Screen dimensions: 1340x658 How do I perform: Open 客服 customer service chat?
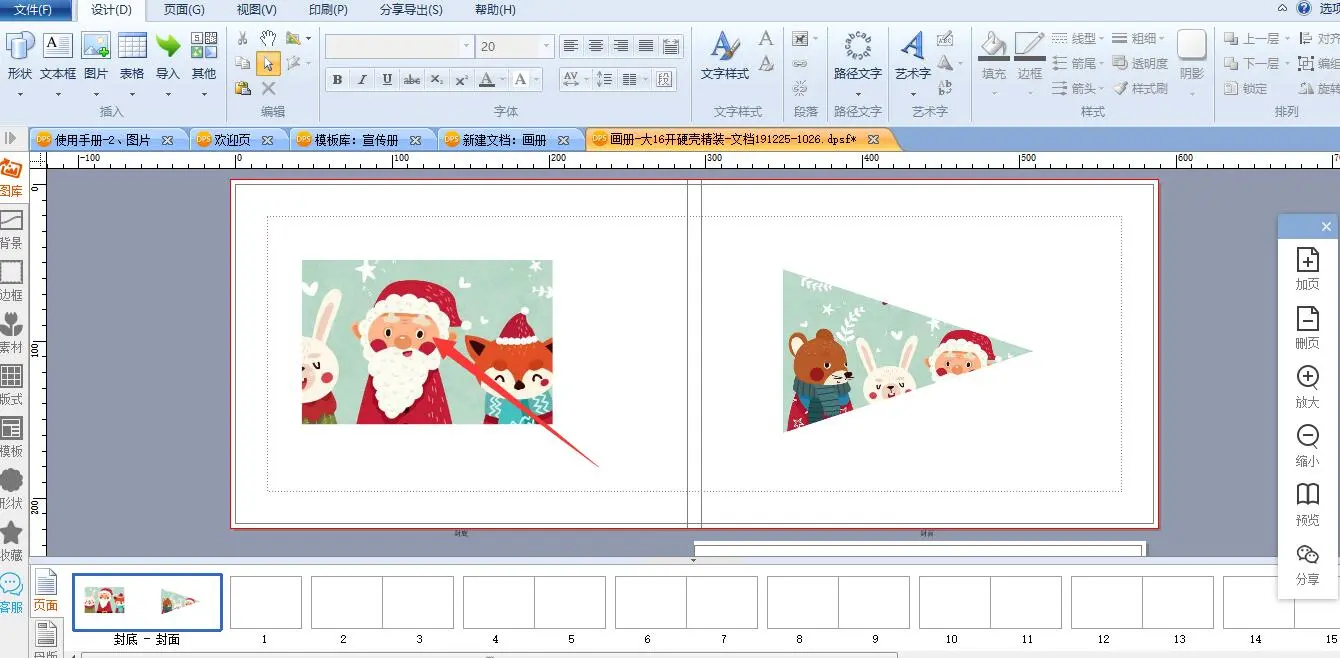(11, 594)
